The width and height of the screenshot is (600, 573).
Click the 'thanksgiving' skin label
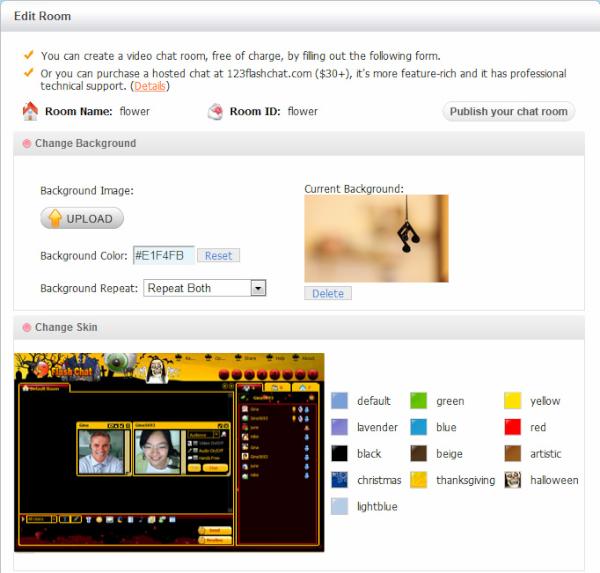tap(466, 480)
